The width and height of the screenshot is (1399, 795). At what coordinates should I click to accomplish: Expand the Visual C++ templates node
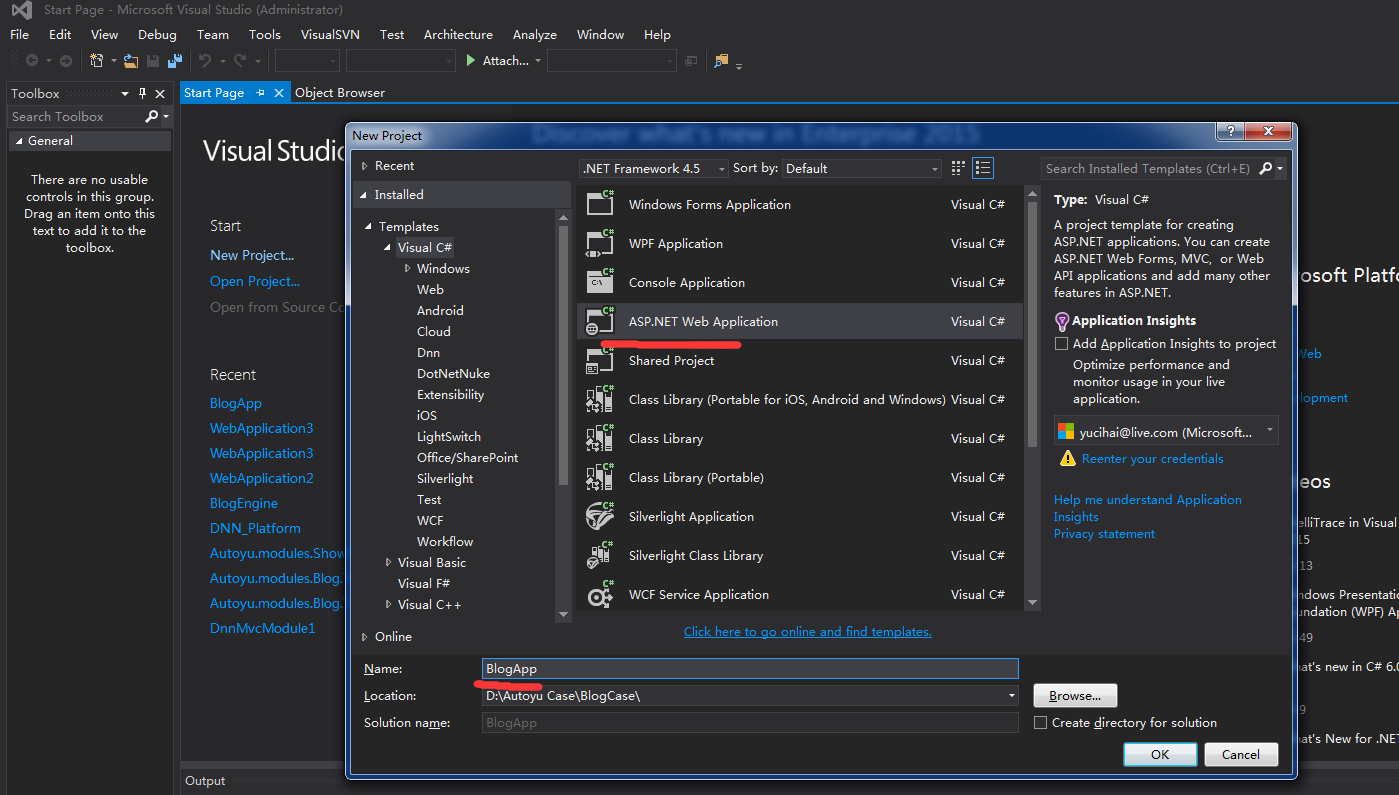(388, 604)
